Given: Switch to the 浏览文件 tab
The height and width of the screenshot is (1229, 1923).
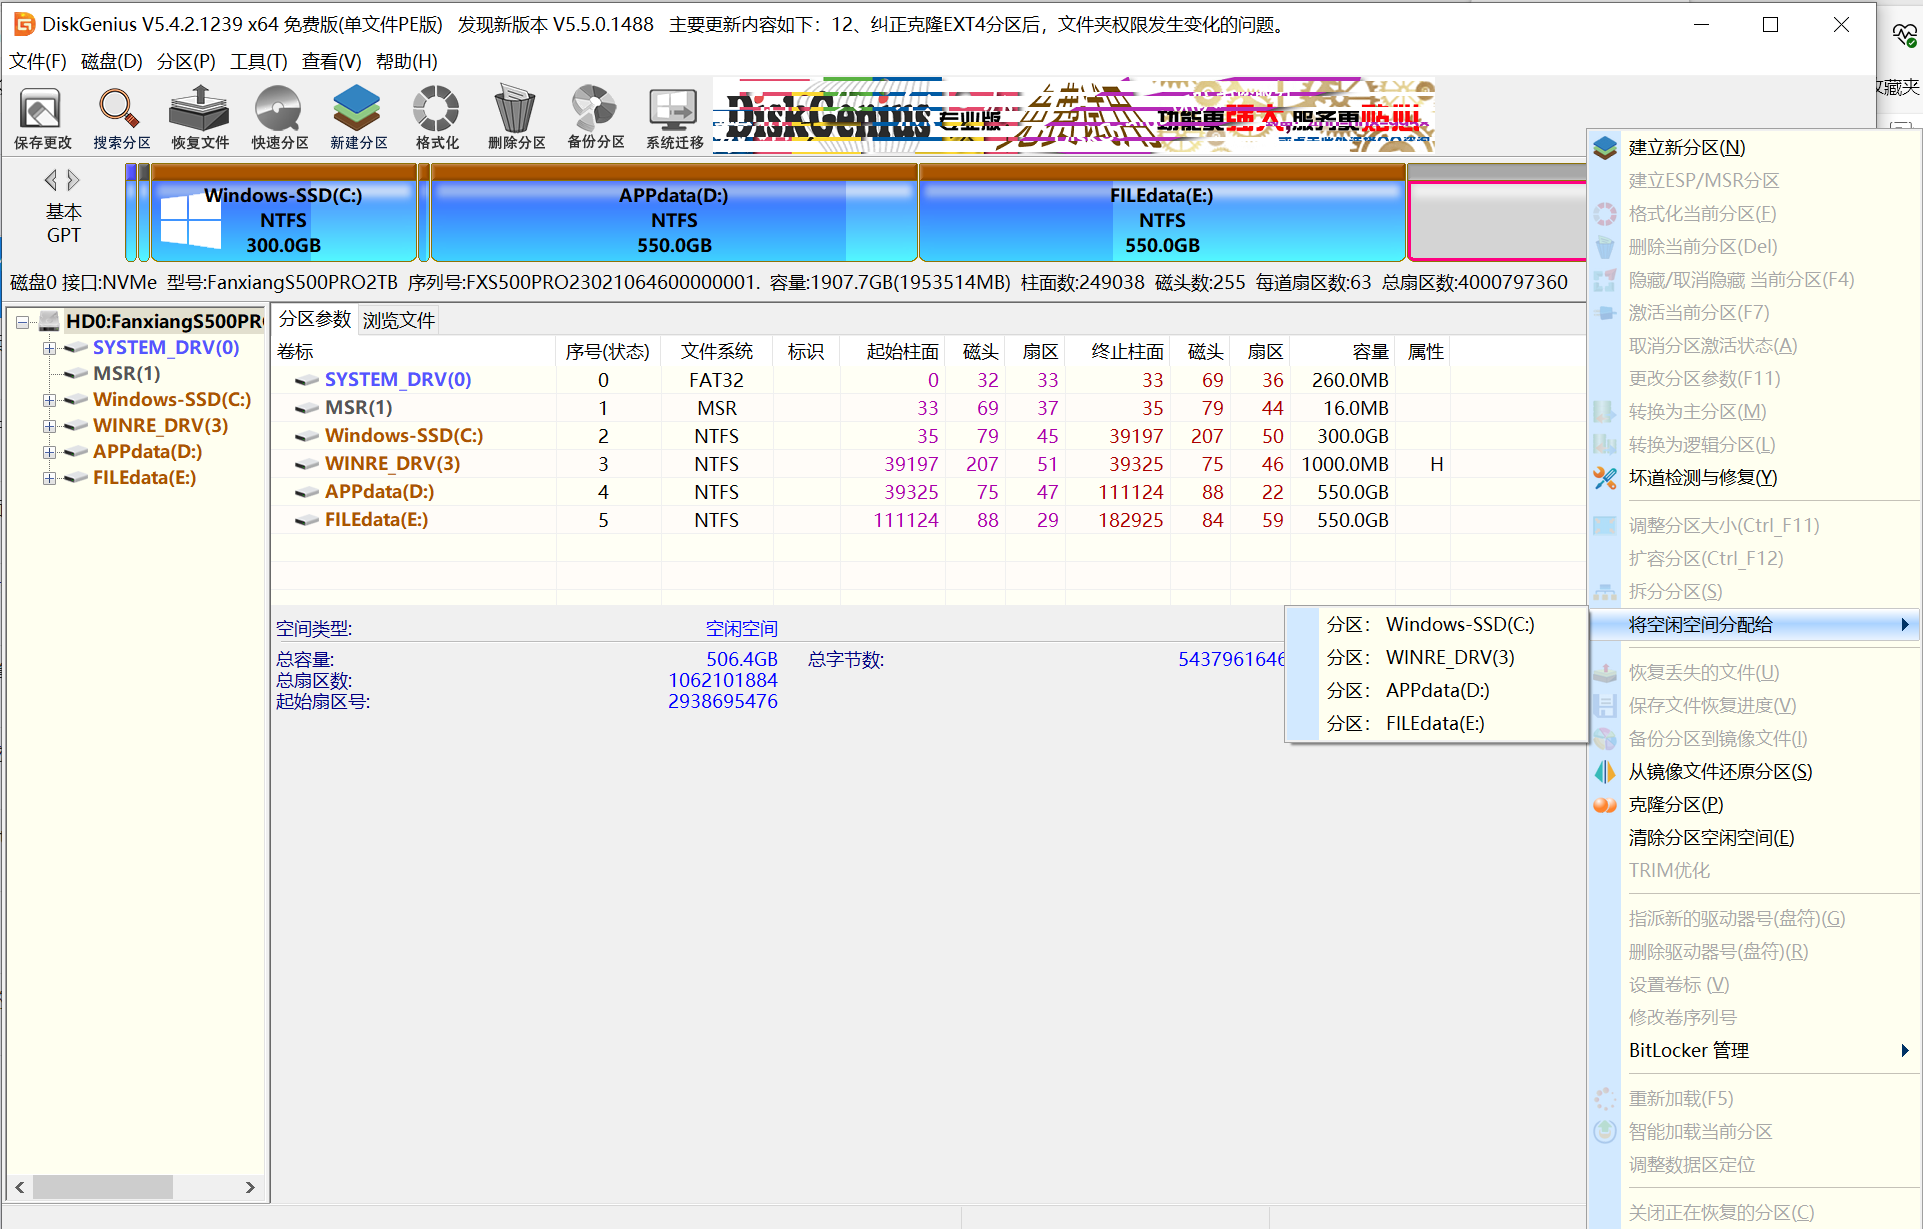Looking at the screenshot, I should (399, 320).
